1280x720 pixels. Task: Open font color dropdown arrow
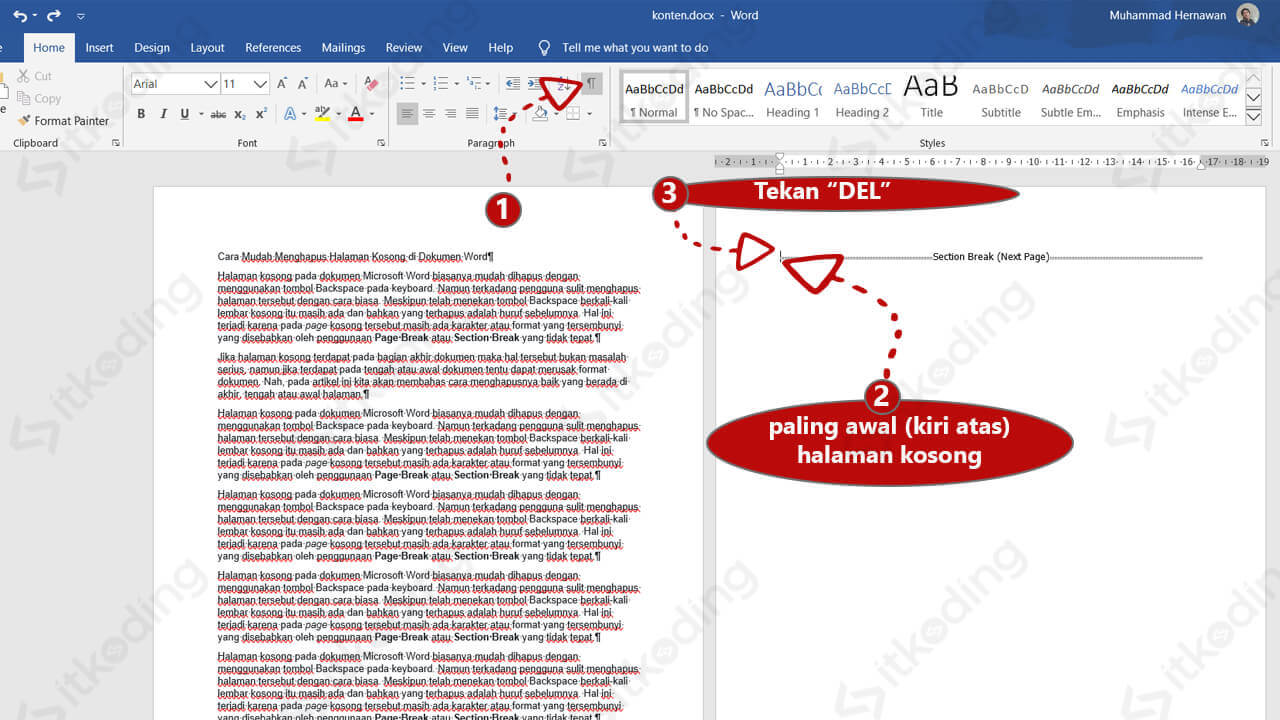point(372,114)
